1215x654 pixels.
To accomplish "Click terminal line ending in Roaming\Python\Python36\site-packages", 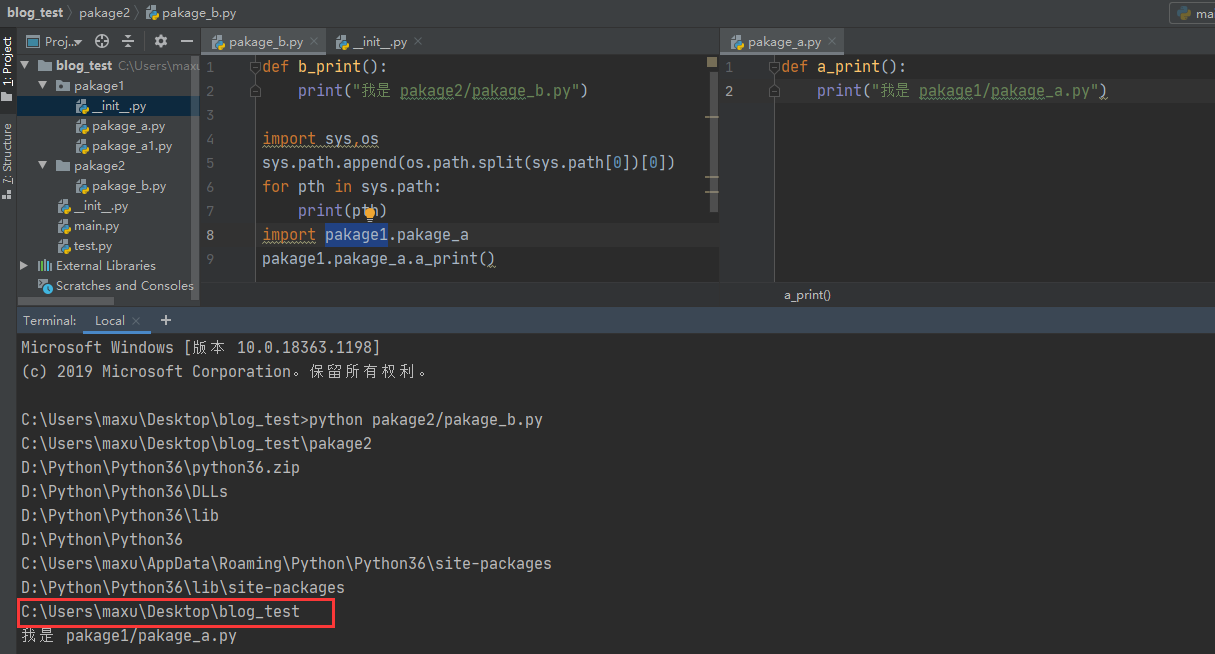I will click(x=286, y=564).
